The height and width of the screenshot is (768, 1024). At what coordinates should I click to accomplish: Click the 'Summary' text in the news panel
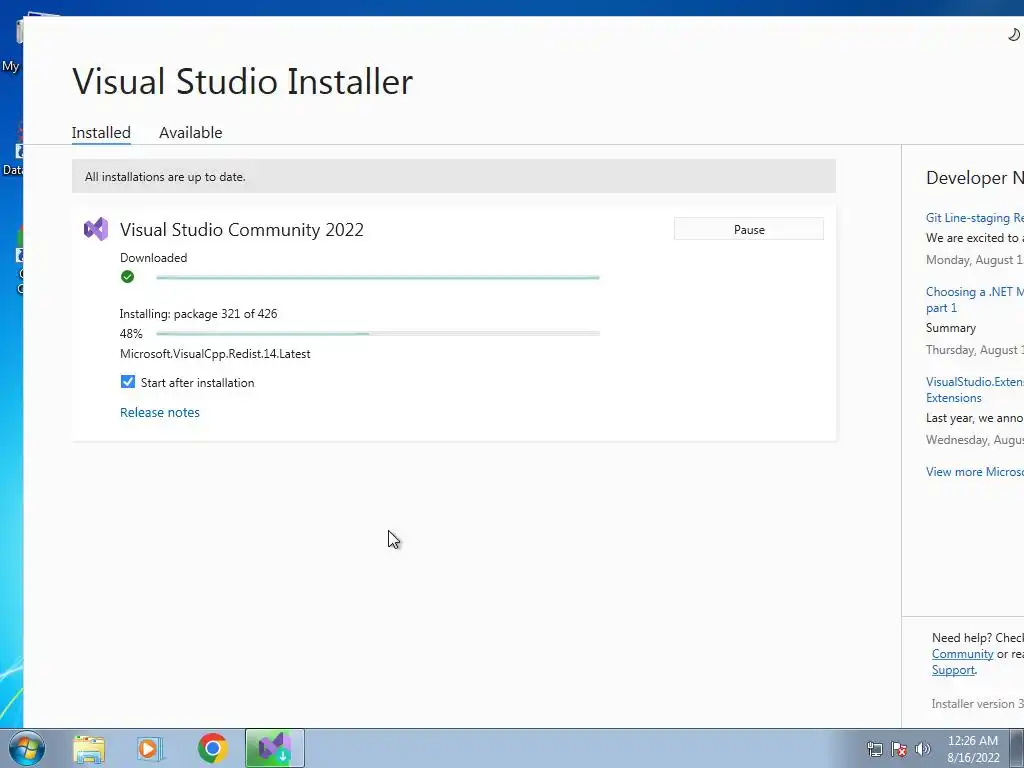coord(951,328)
